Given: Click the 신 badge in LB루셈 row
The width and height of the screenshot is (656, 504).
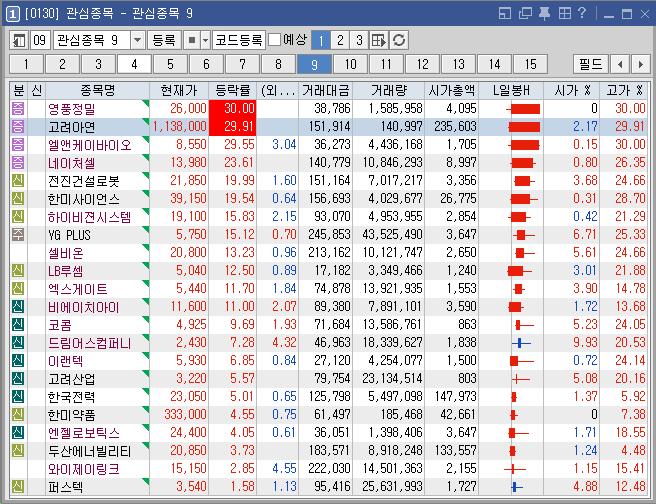Looking at the screenshot, I should coord(18,271).
